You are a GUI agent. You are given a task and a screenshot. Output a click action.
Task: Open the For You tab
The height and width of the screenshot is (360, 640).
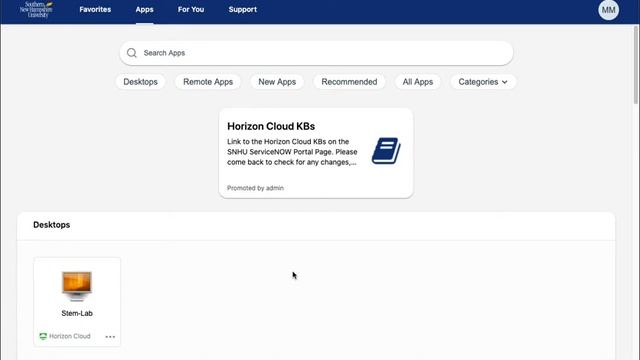(x=191, y=9)
